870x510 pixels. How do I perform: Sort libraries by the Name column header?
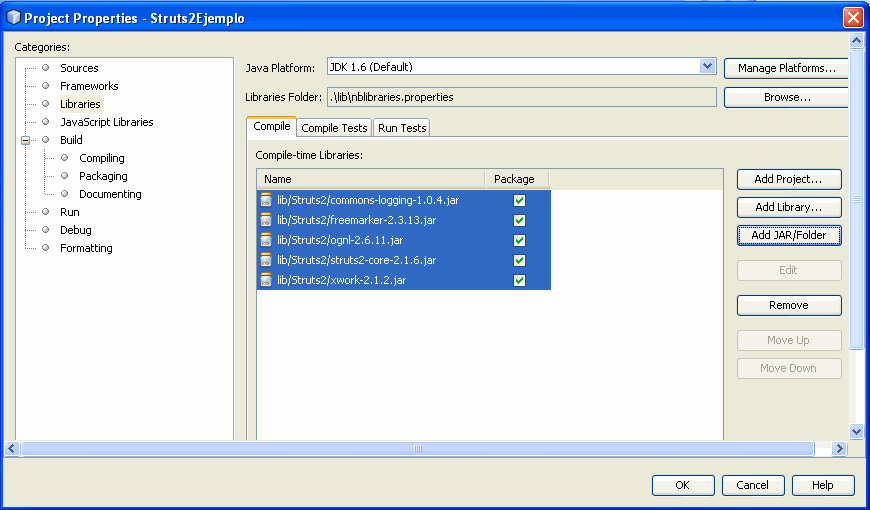(x=371, y=179)
